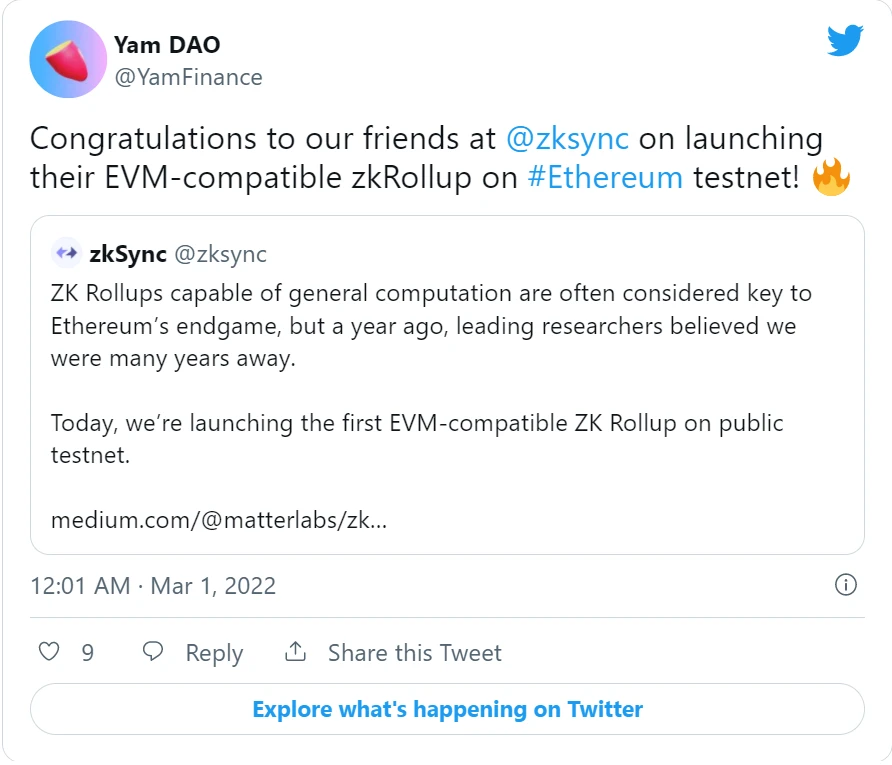Viewport: 892px width, 765px height.
Task: Follow the @zksync mention link
Action: [x=567, y=138]
